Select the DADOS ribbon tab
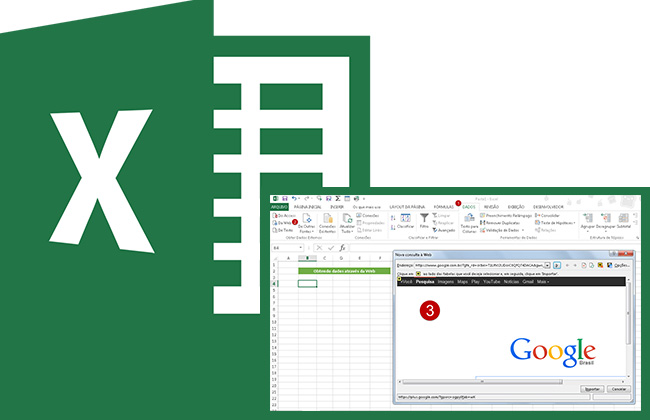 [x=469, y=207]
